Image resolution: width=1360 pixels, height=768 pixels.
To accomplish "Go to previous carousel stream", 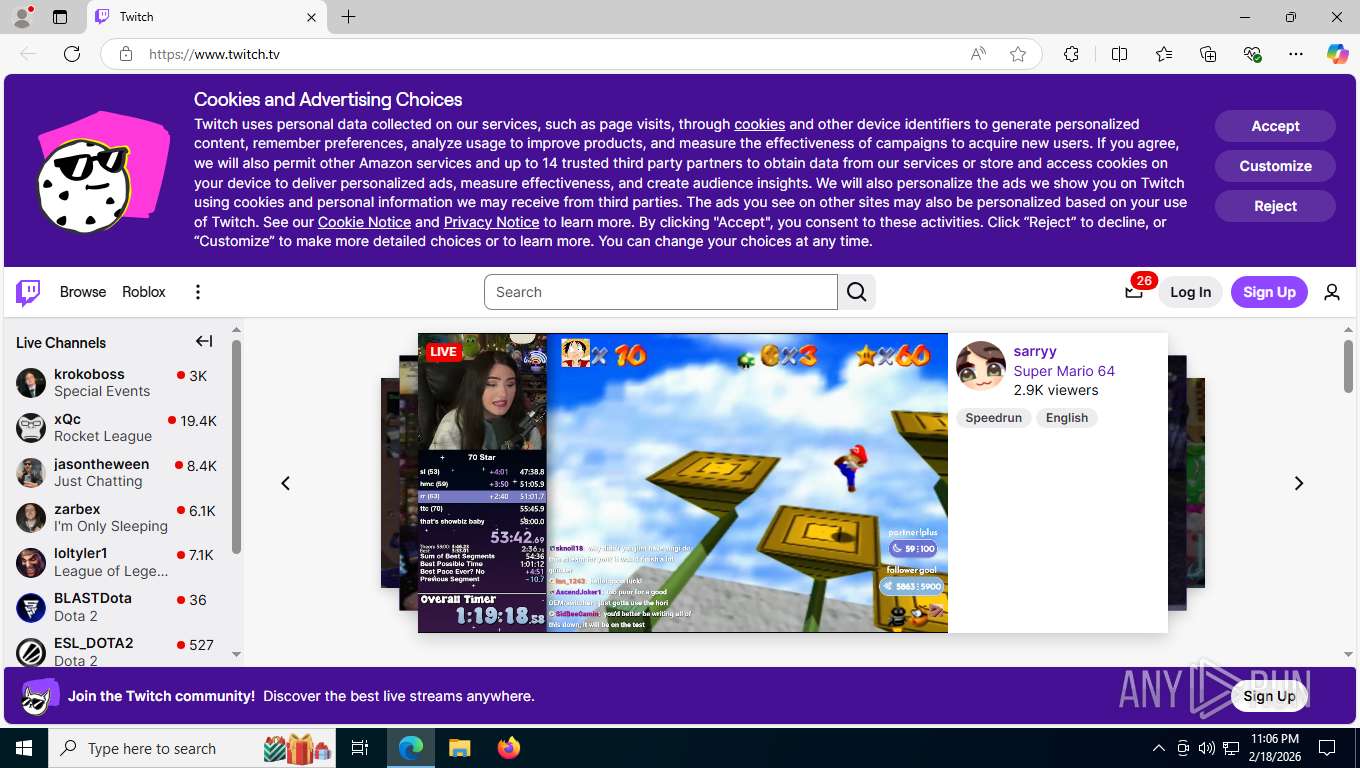I will [285, 483].
